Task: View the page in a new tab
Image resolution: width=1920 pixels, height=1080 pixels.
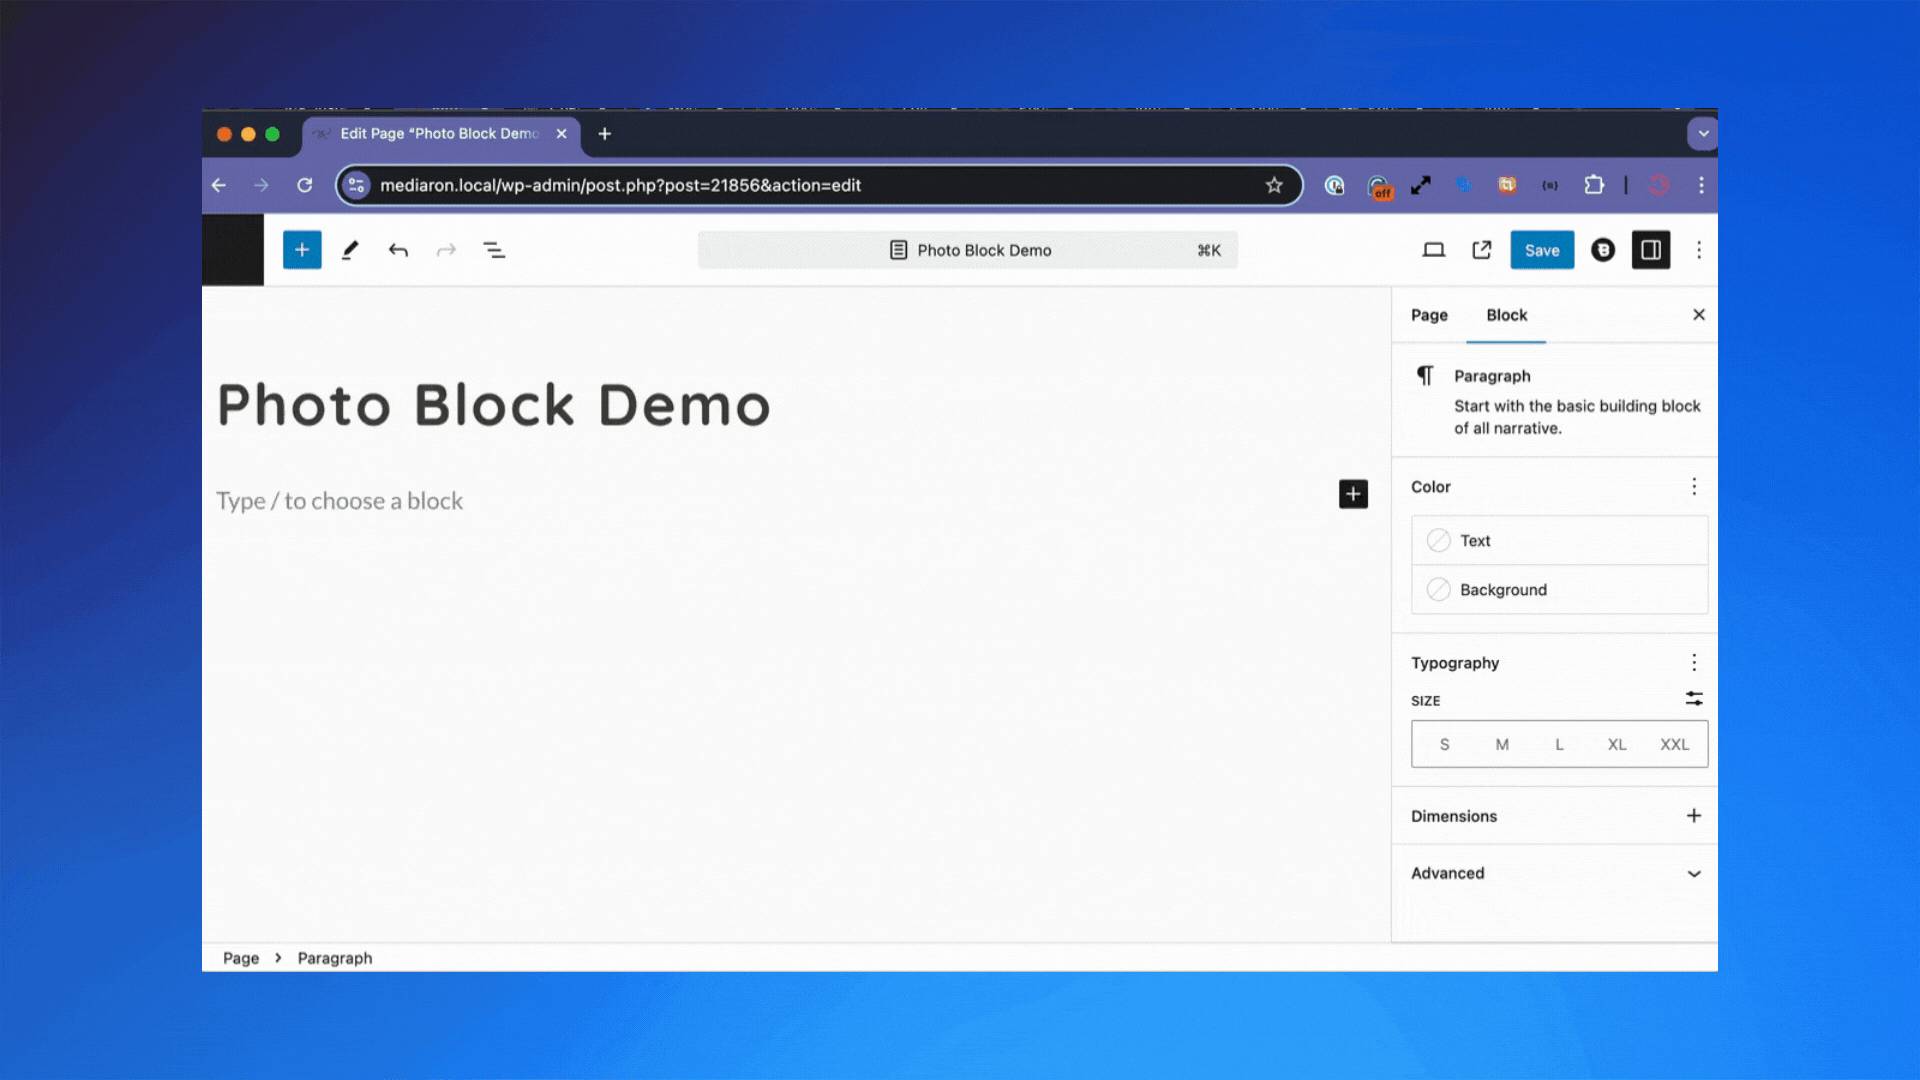Action: 1482,250
